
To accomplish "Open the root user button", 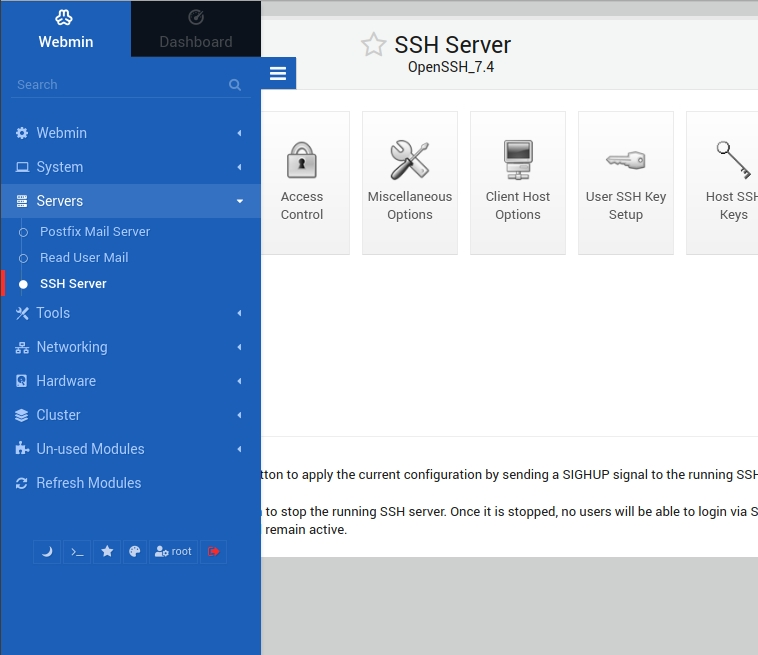I will (173, 552).
